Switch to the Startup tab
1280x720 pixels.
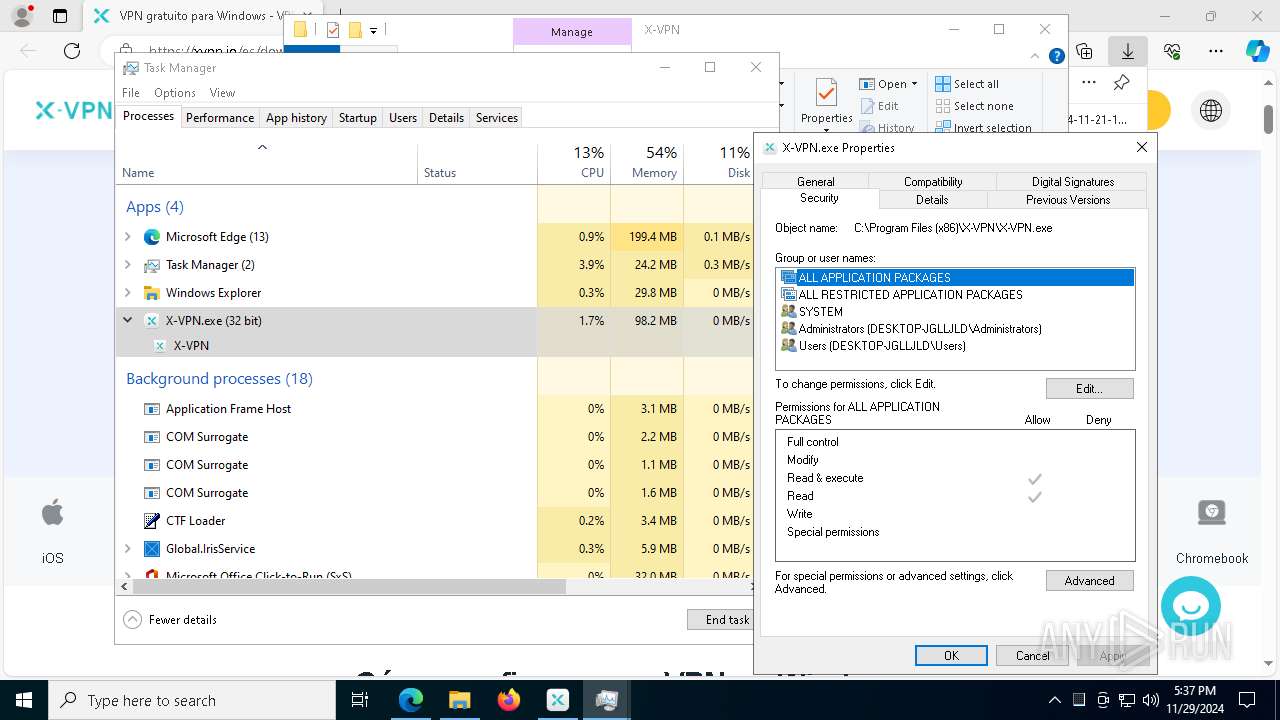click(x=357, y=118)
